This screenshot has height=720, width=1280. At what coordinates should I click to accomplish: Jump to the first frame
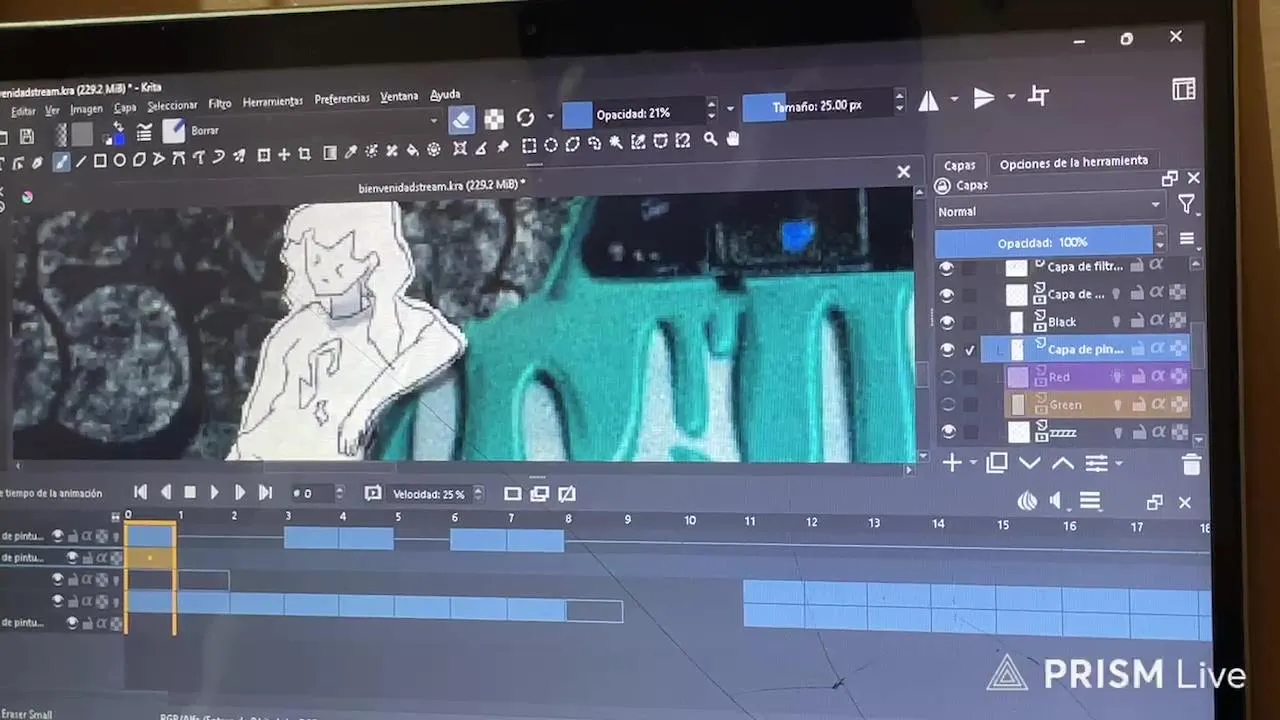coord(140,491)
